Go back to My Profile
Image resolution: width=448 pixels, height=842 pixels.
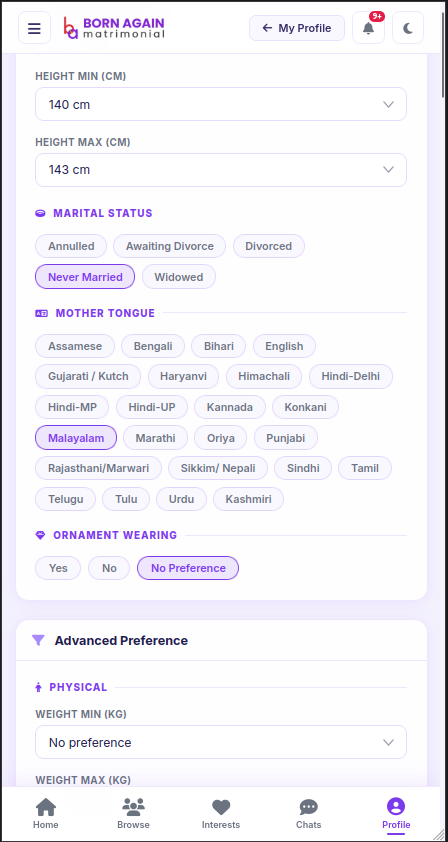point(297,28)
